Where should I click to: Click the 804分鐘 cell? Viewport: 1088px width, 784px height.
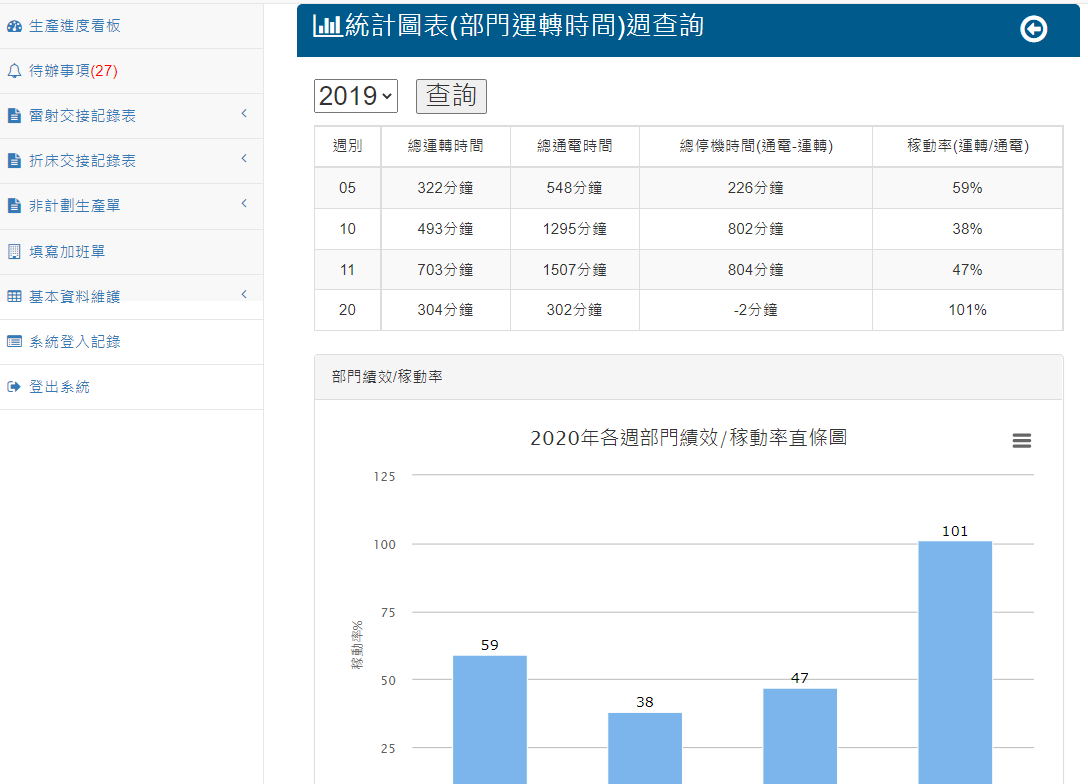point(756,270)
